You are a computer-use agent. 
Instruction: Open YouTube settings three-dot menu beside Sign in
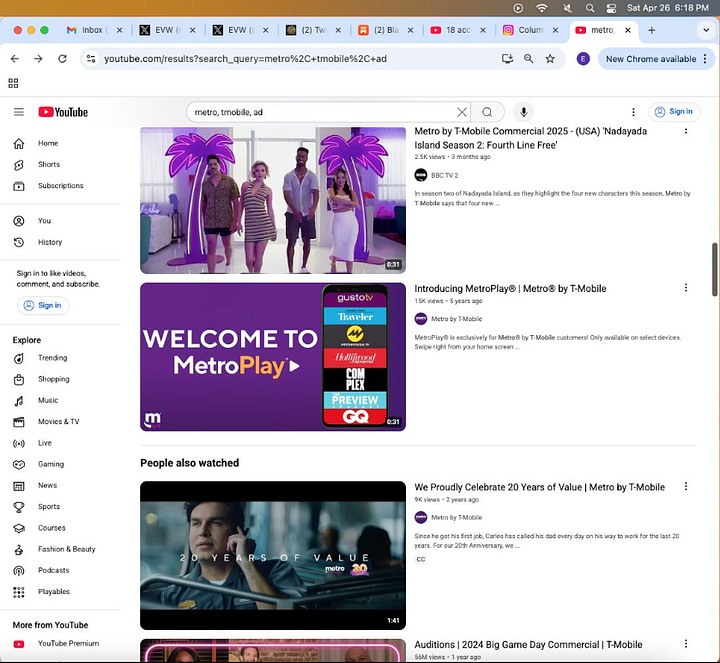pyautogui.click(x=633, y=112)
